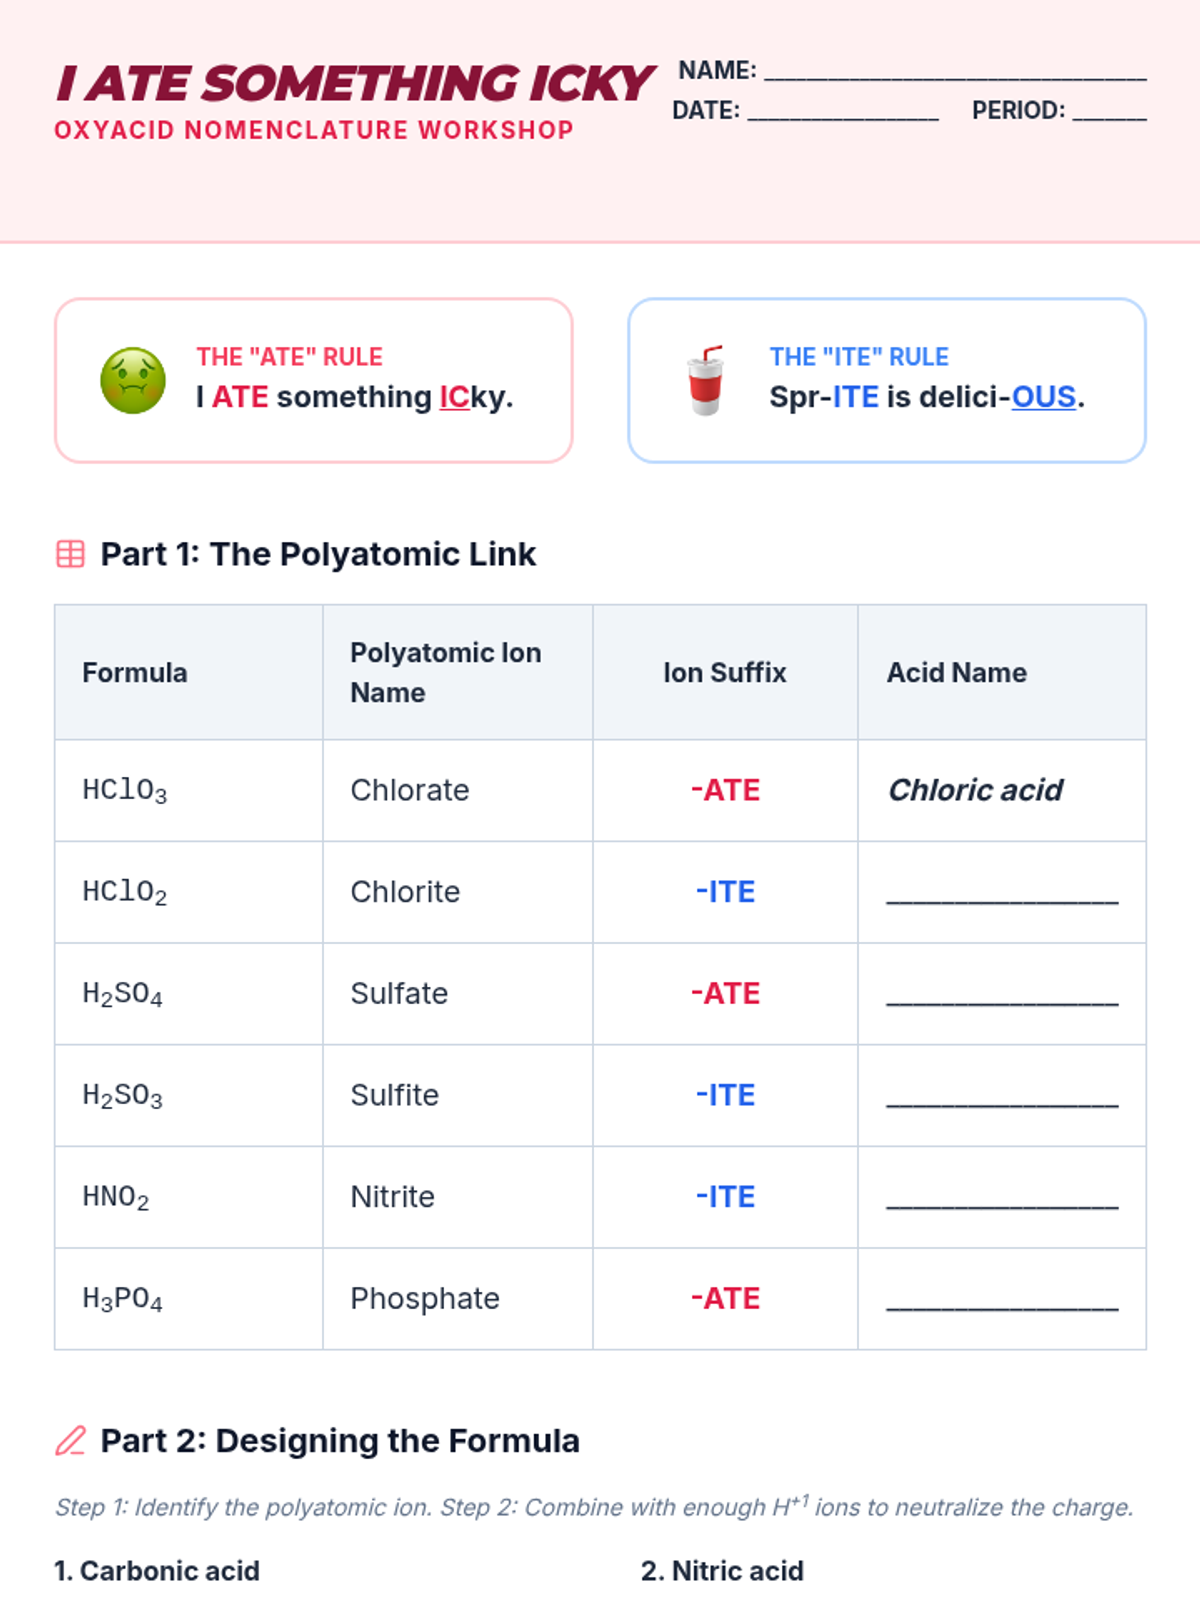Click the "2. Nitric acid" question

point(722,1571)
